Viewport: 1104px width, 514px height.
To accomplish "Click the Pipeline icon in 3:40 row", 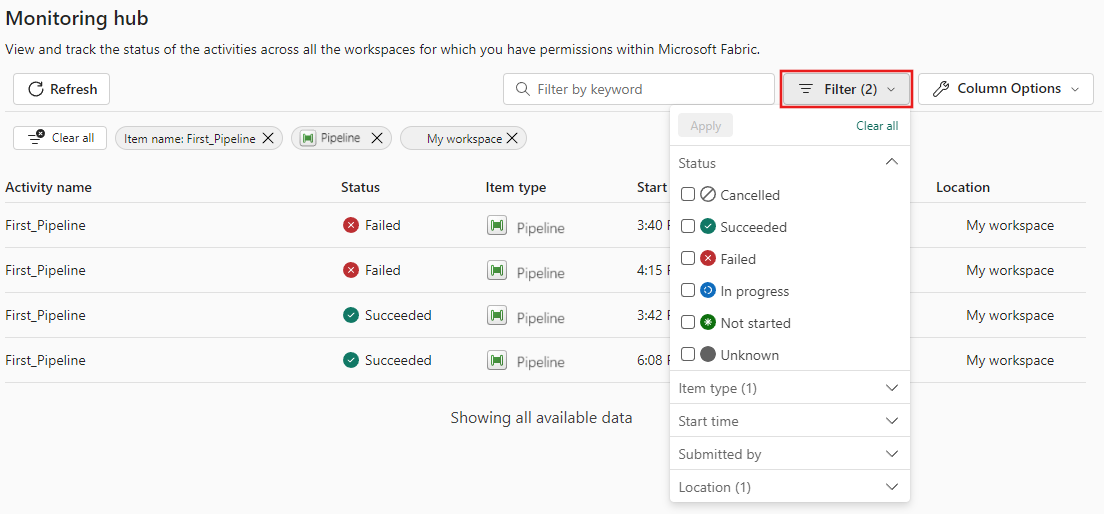I will coord(497,225).
